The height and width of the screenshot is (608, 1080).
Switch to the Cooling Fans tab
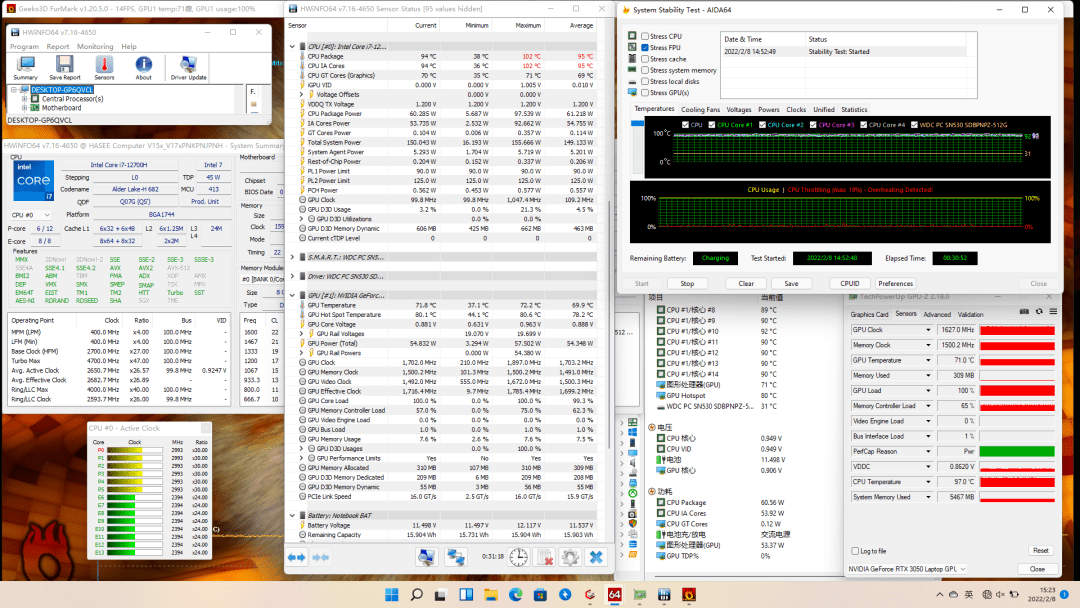(700, 109)
